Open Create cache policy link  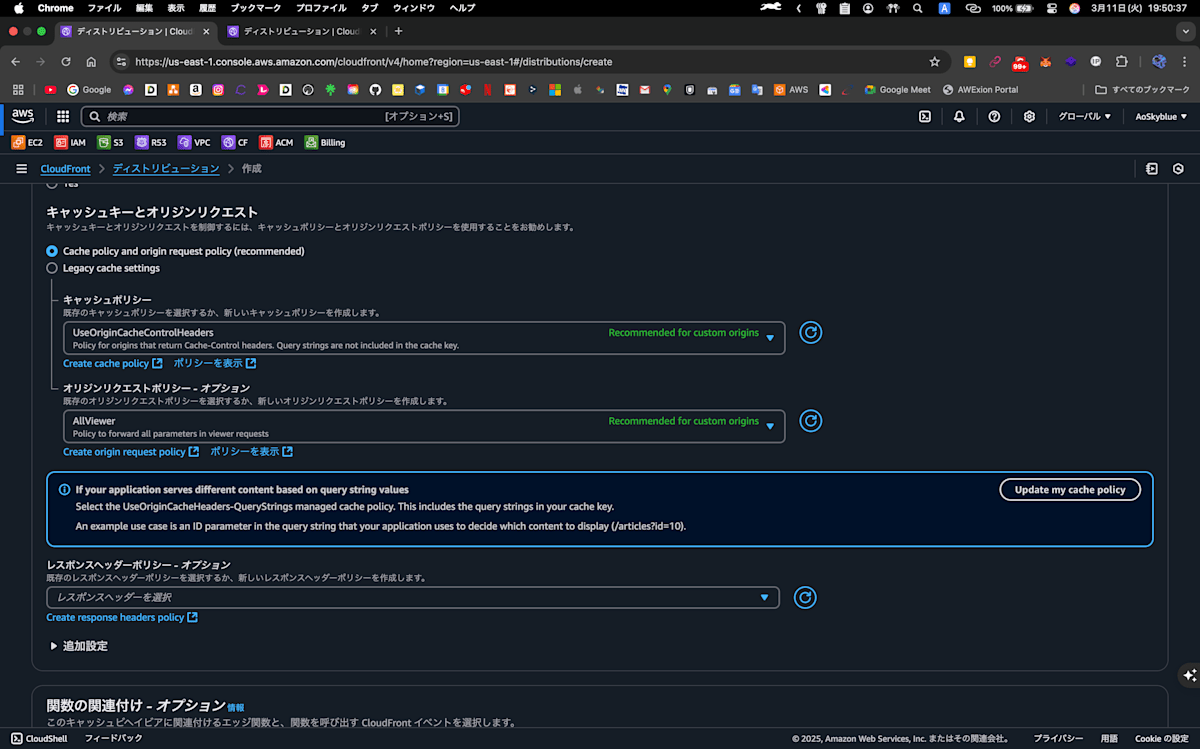(111, 364)
